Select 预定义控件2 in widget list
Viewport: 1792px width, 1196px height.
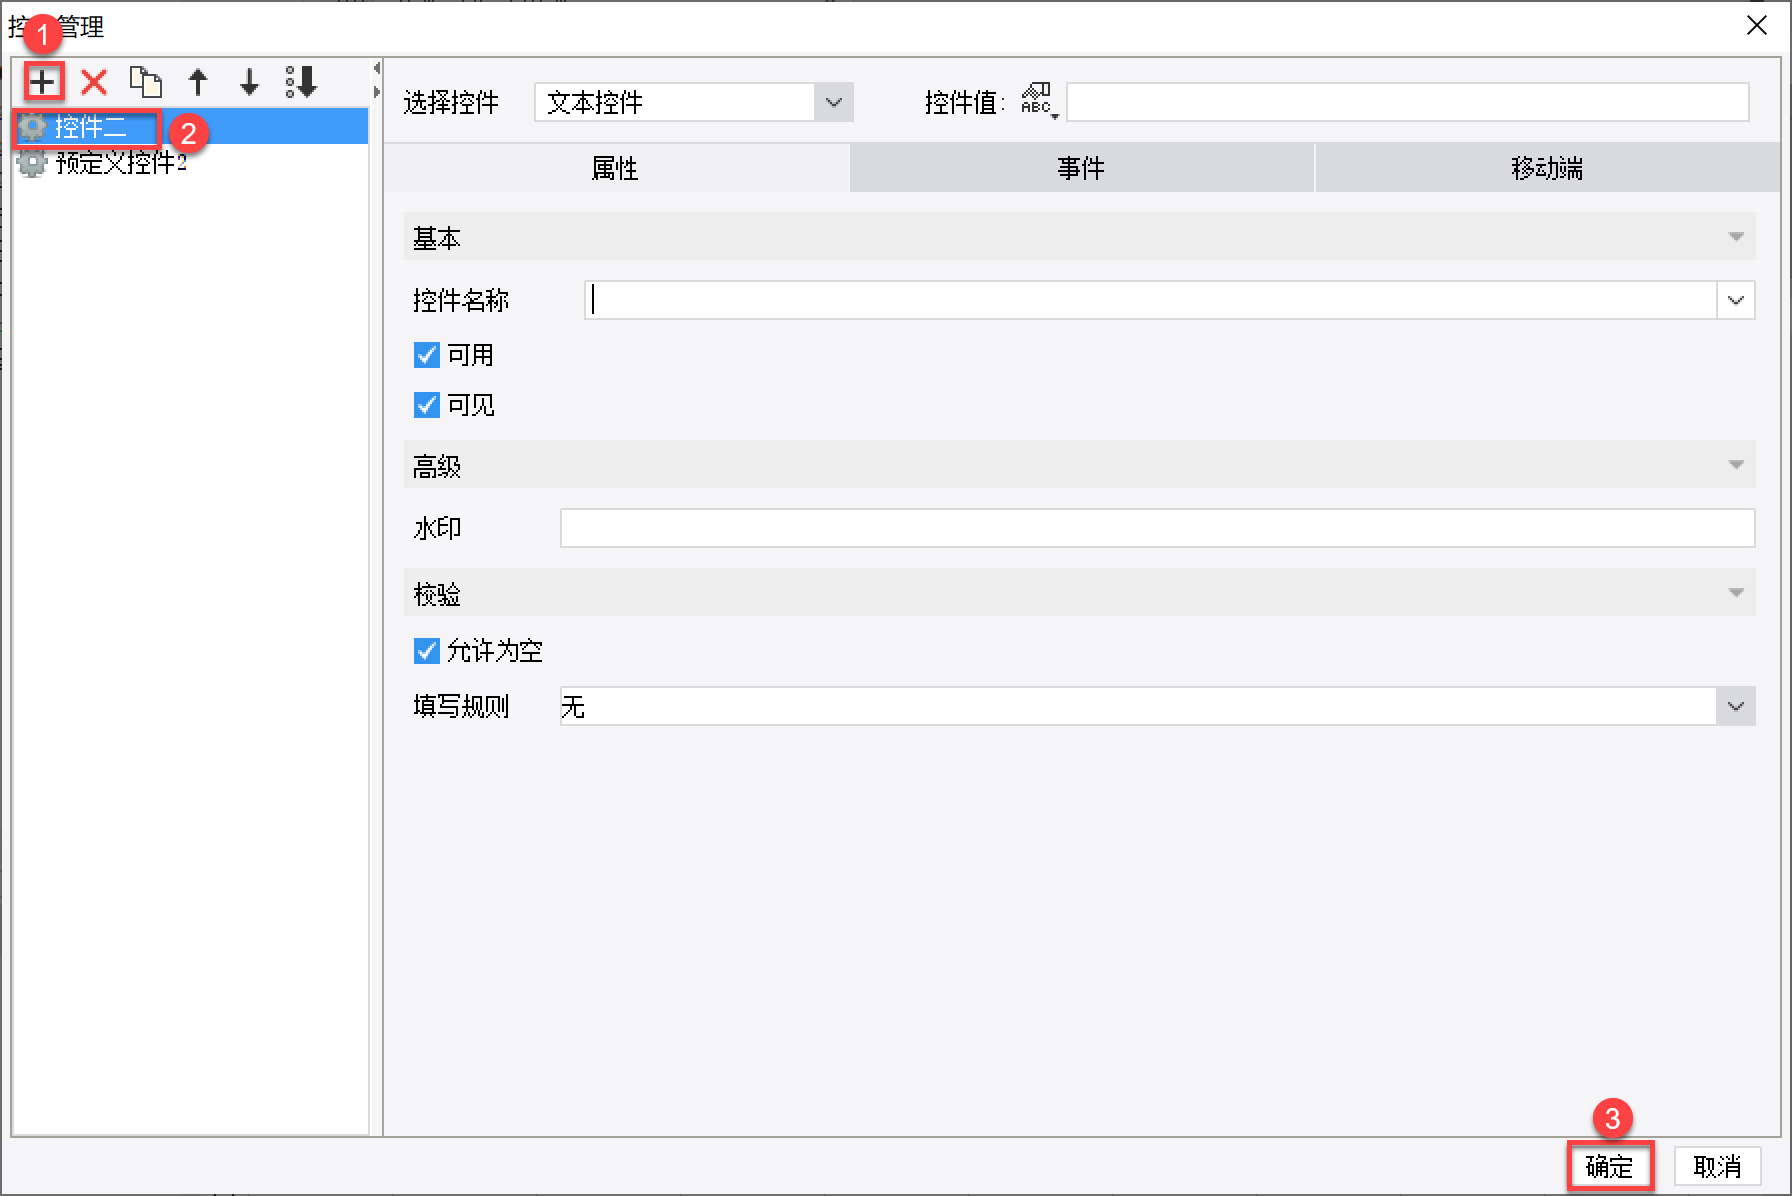tap(190, 163)
